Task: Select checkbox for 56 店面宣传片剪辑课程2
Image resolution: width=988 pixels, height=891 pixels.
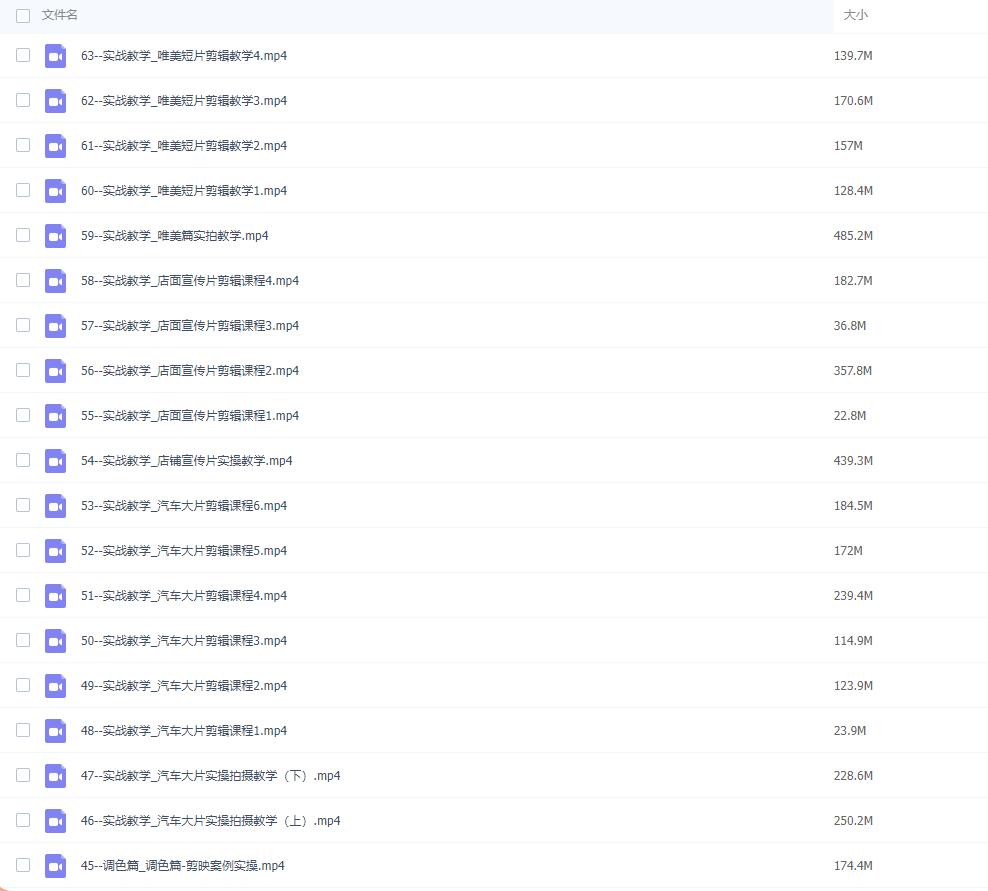Action: tap(23, 370)
